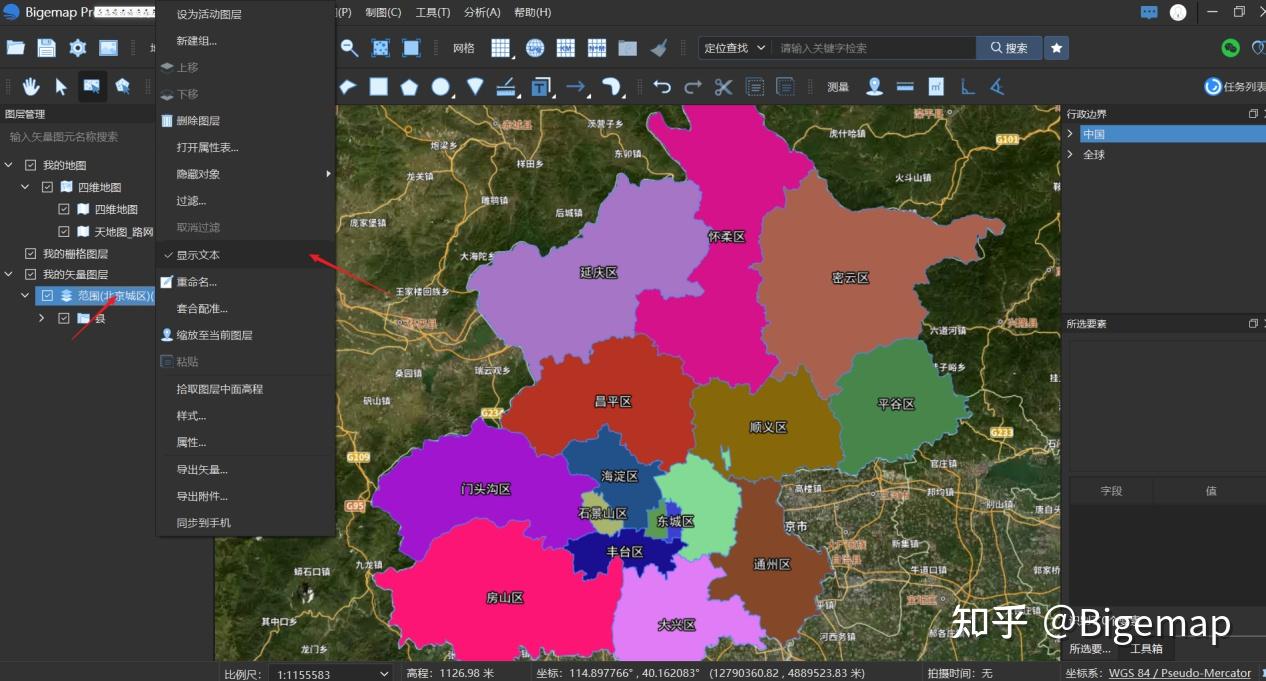Viewport: 1266px width, 681px height.
Task: Click the undo arrow icon
Action: click(661, 86)
